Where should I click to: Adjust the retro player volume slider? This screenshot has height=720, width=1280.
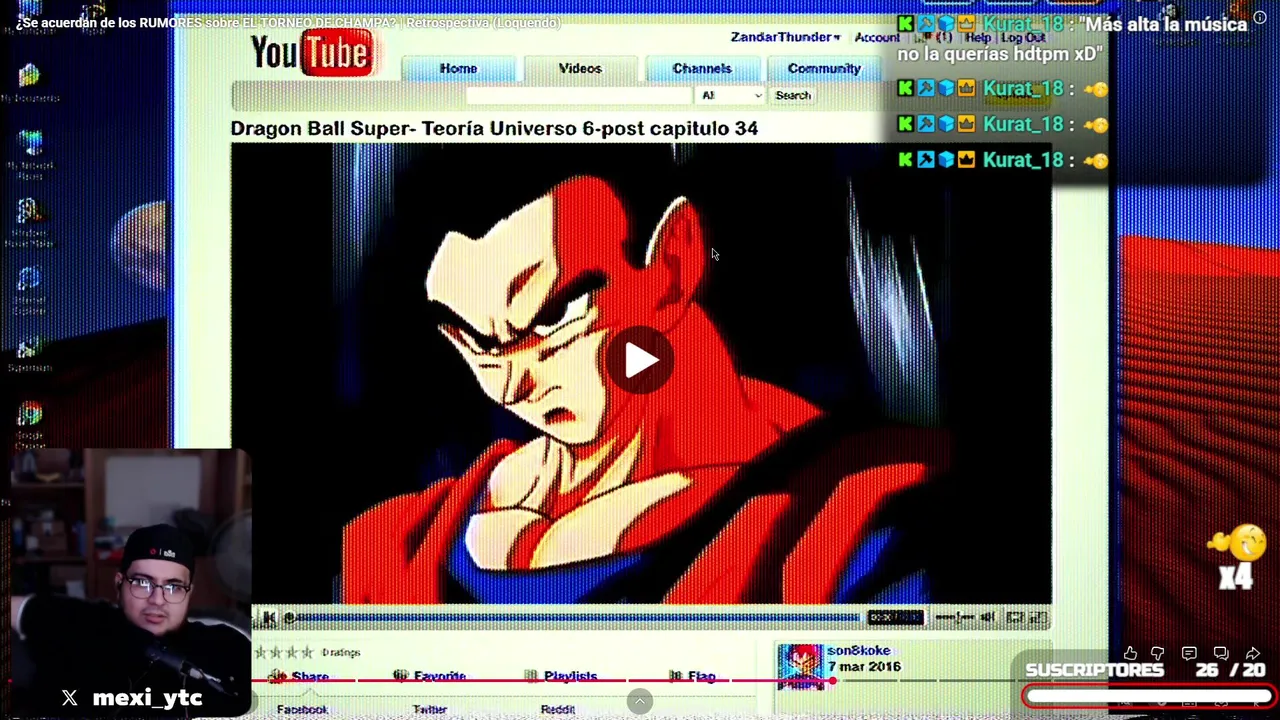click(x=954, y=618)
